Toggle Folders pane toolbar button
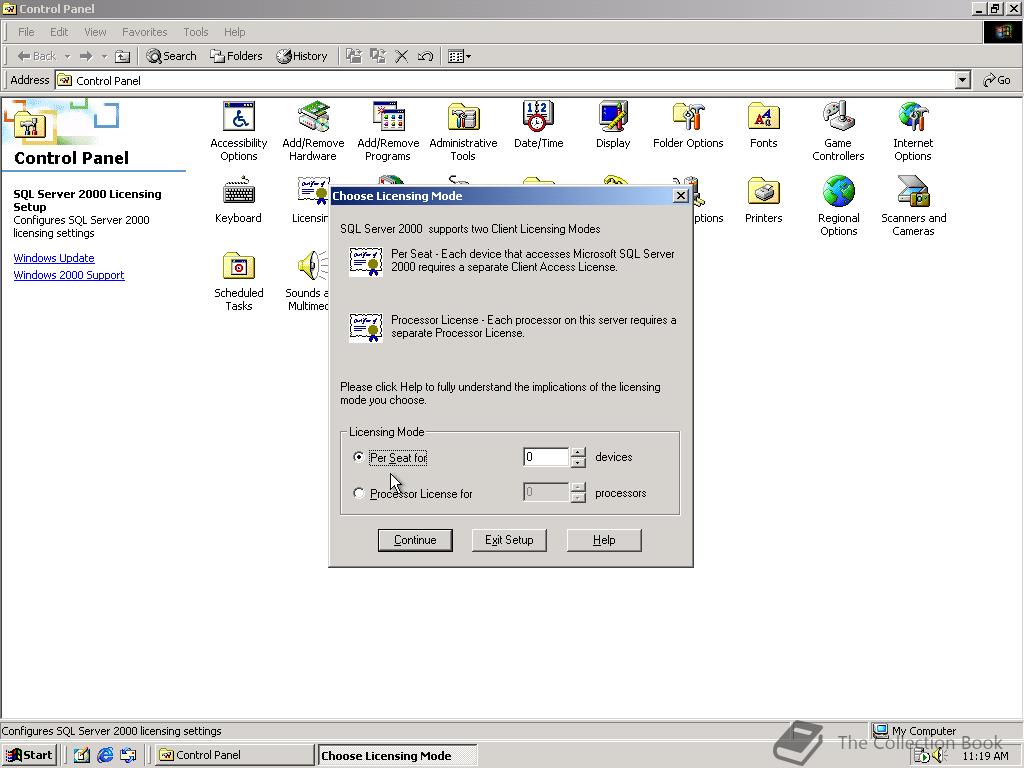Viewport: 1024px width, 768px height. pyautogui.click(x=236, y=56)
